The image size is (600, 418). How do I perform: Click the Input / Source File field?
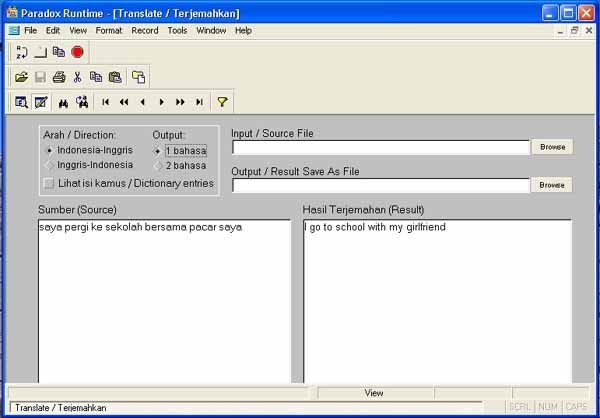coord(381,147)
